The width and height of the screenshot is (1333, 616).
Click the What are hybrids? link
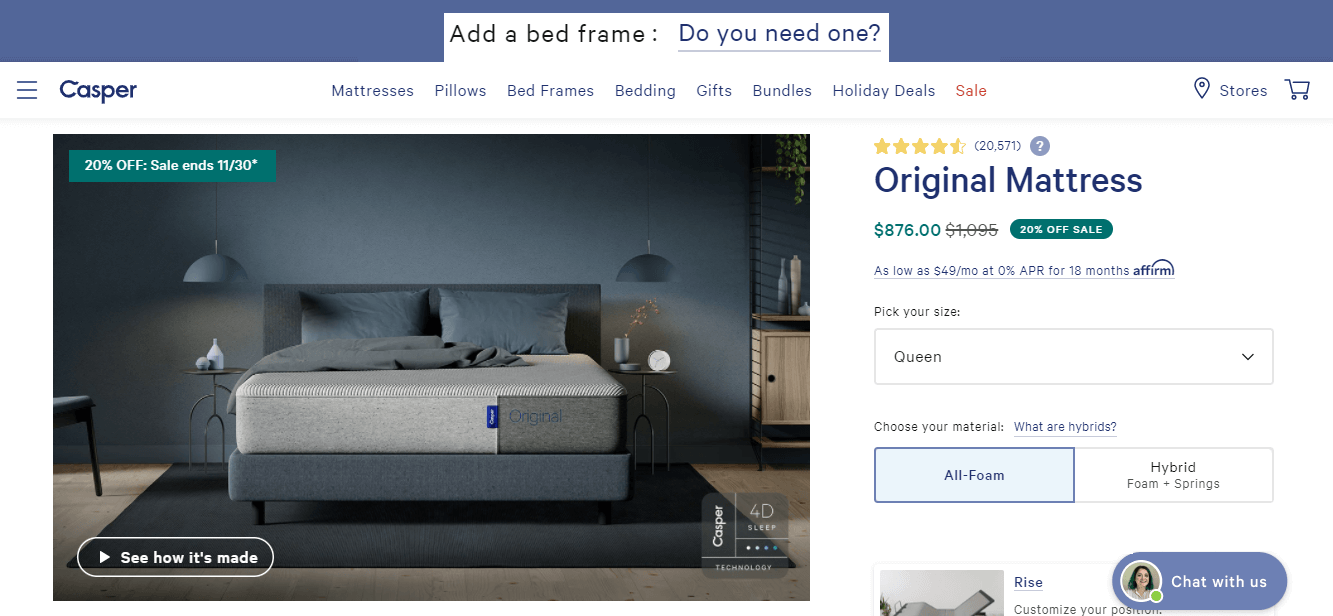[1065, 427]
